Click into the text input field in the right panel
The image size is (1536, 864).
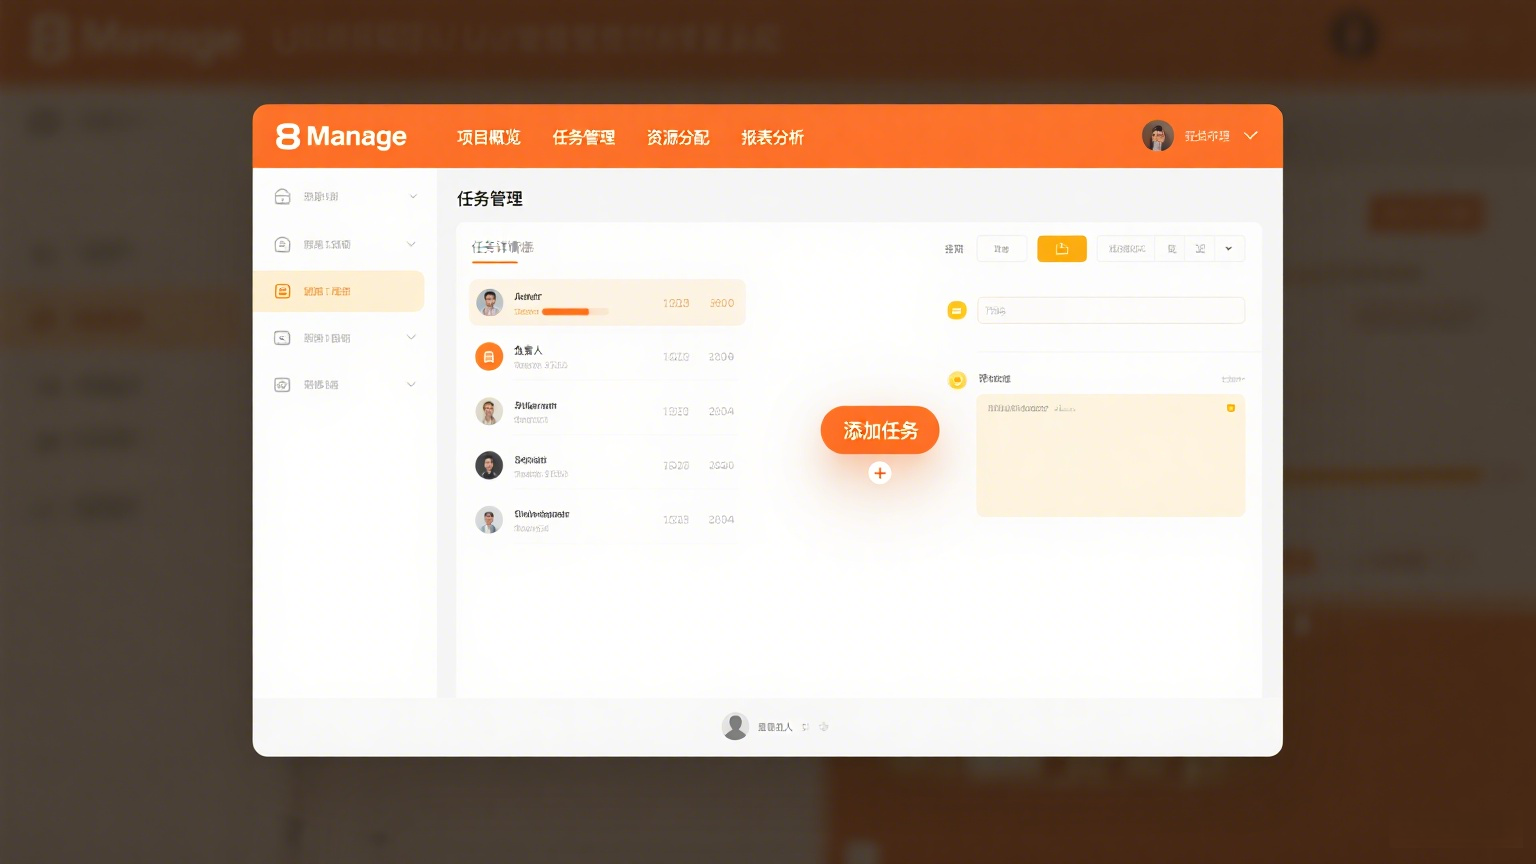[1110, 310]
